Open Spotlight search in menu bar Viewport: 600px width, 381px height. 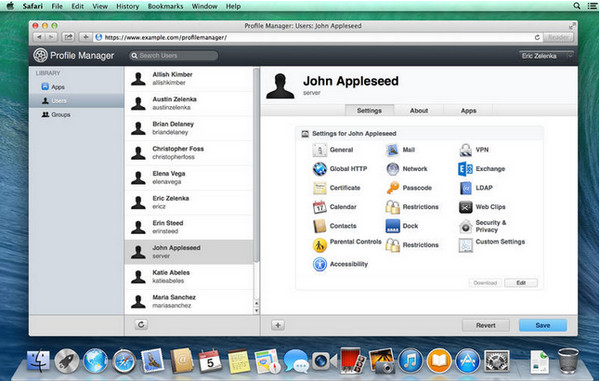click(x=577, y=6)
